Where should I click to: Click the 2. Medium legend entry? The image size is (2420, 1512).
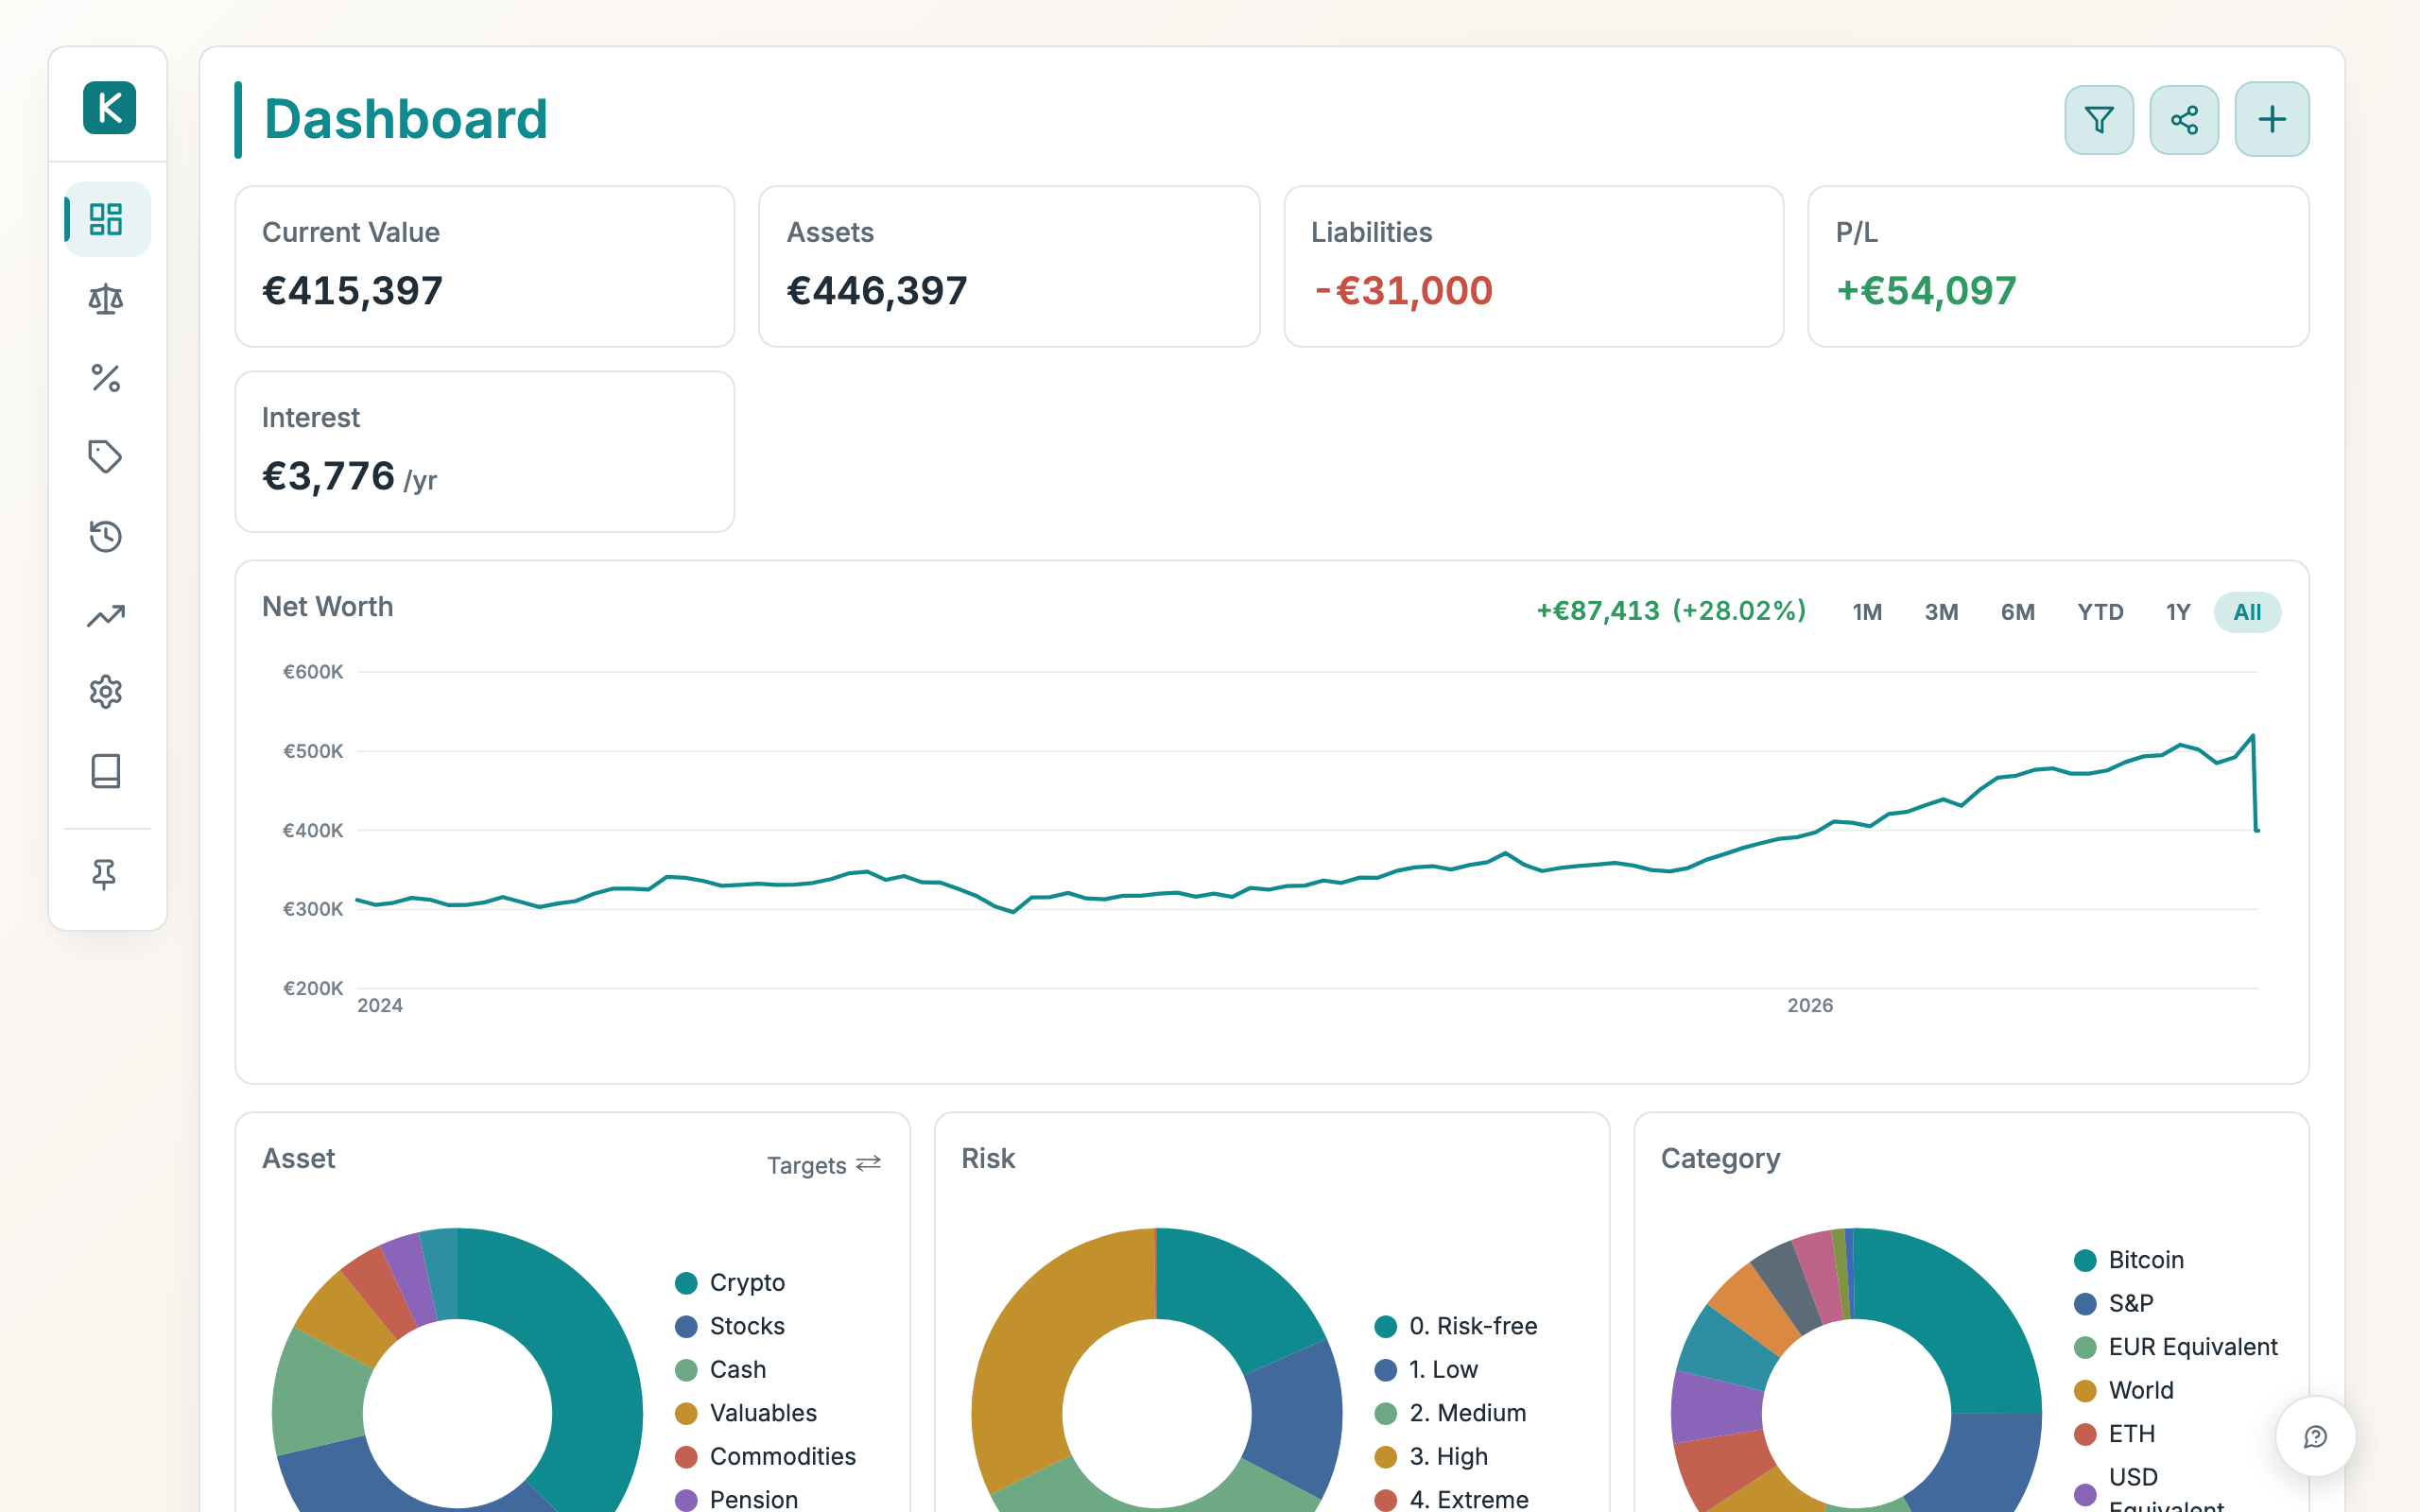[1451, 1413]
